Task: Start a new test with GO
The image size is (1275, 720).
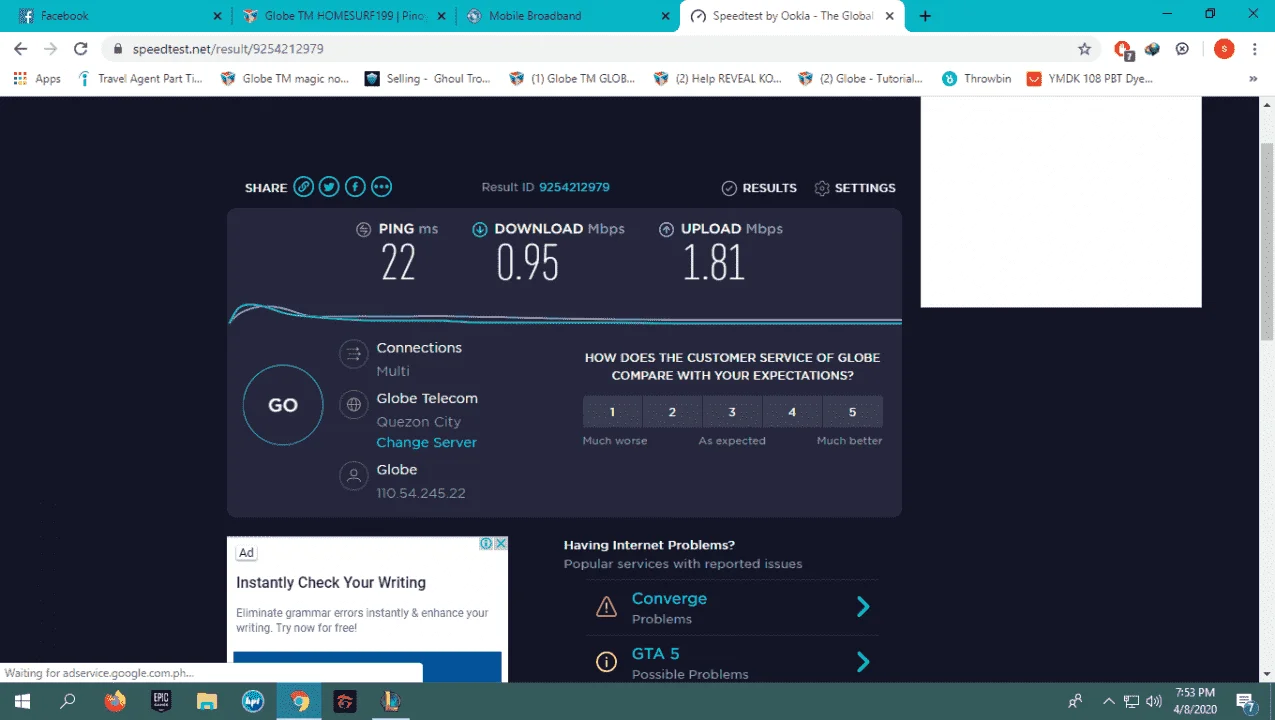Action: (283, 405)
